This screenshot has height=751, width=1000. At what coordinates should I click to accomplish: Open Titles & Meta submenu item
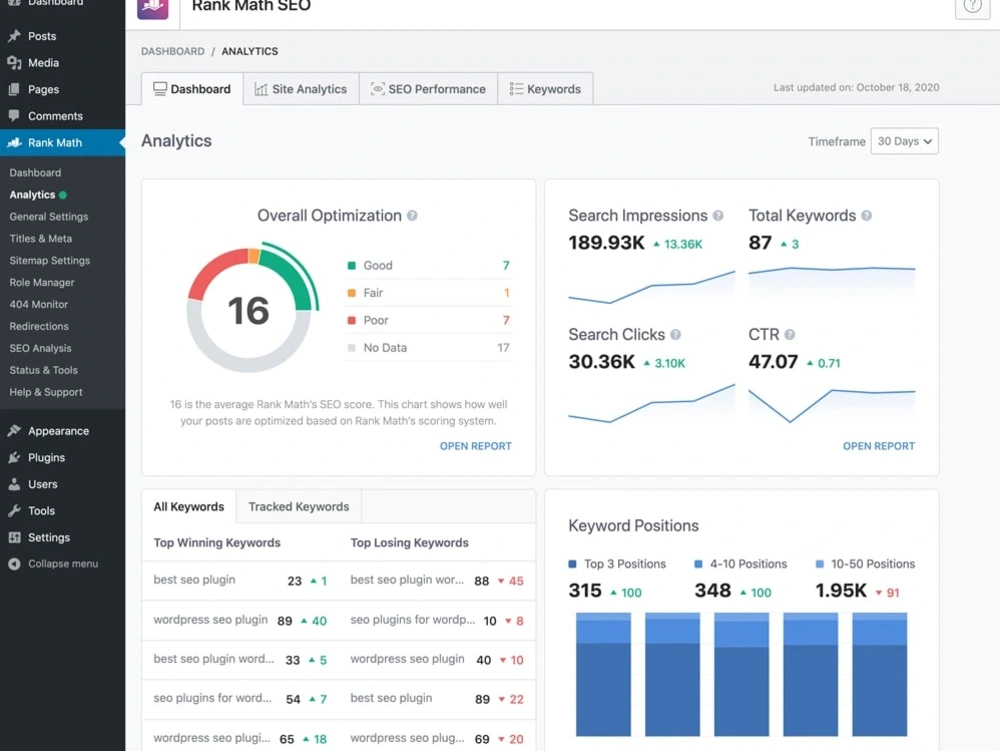click(41, 238)
